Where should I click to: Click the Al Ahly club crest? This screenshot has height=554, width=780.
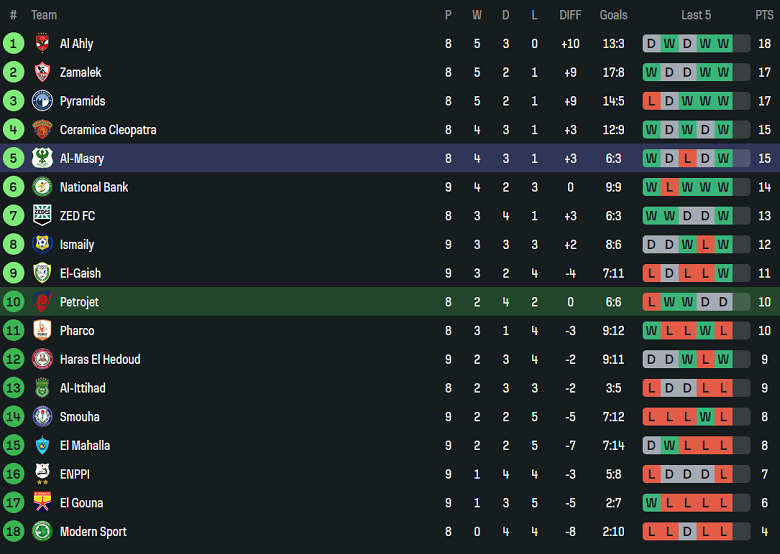[42, 44]
